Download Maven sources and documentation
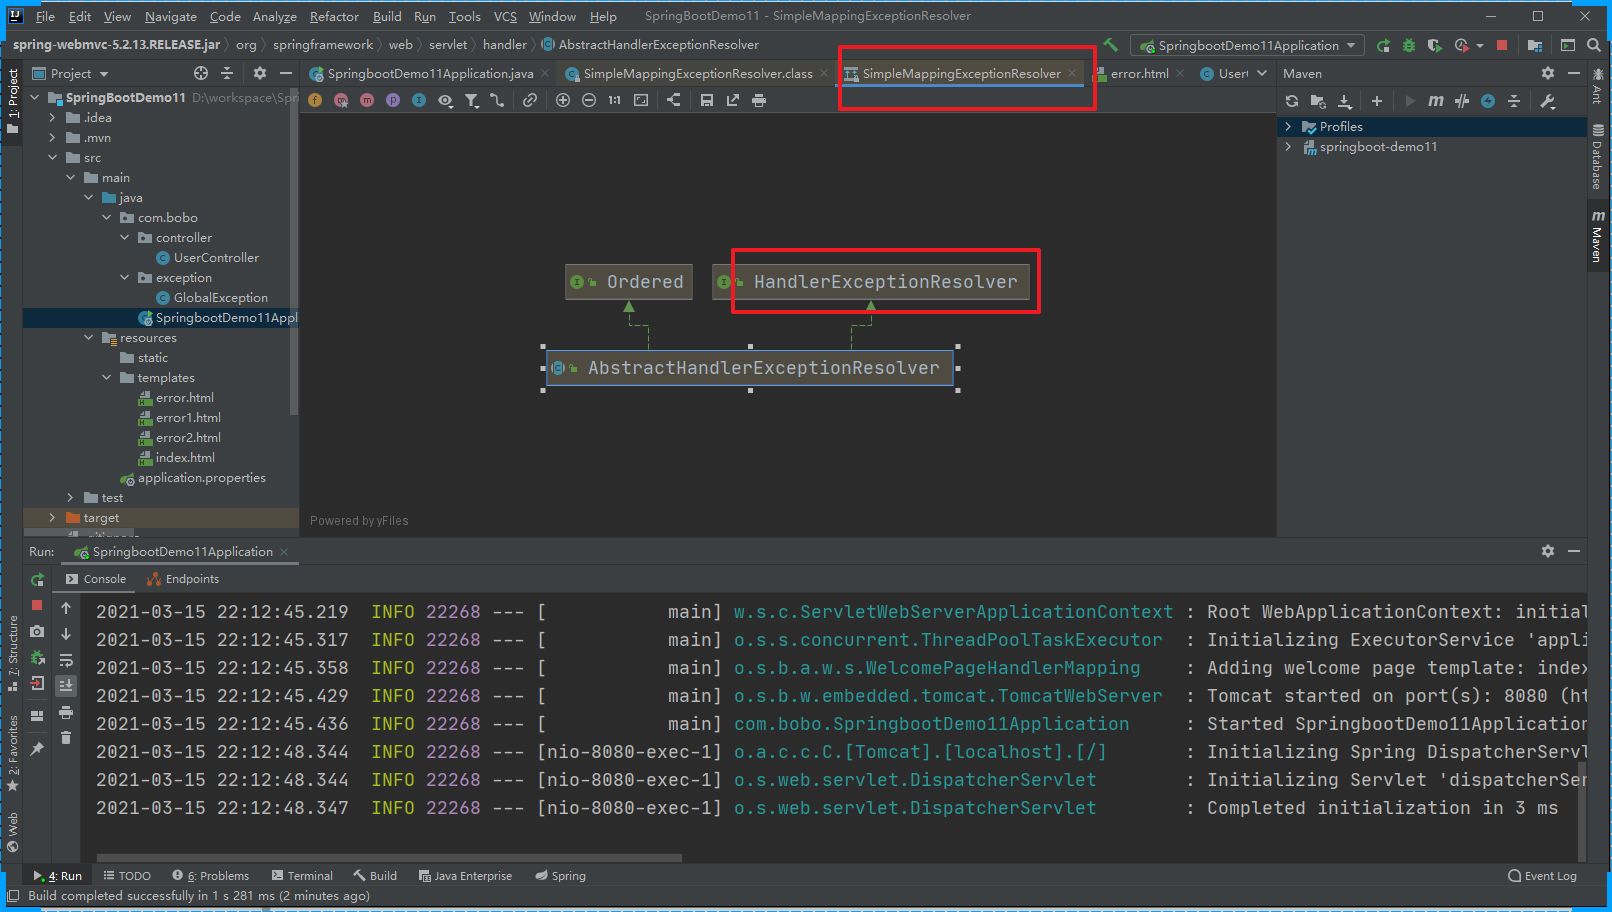 (1345, 101)
